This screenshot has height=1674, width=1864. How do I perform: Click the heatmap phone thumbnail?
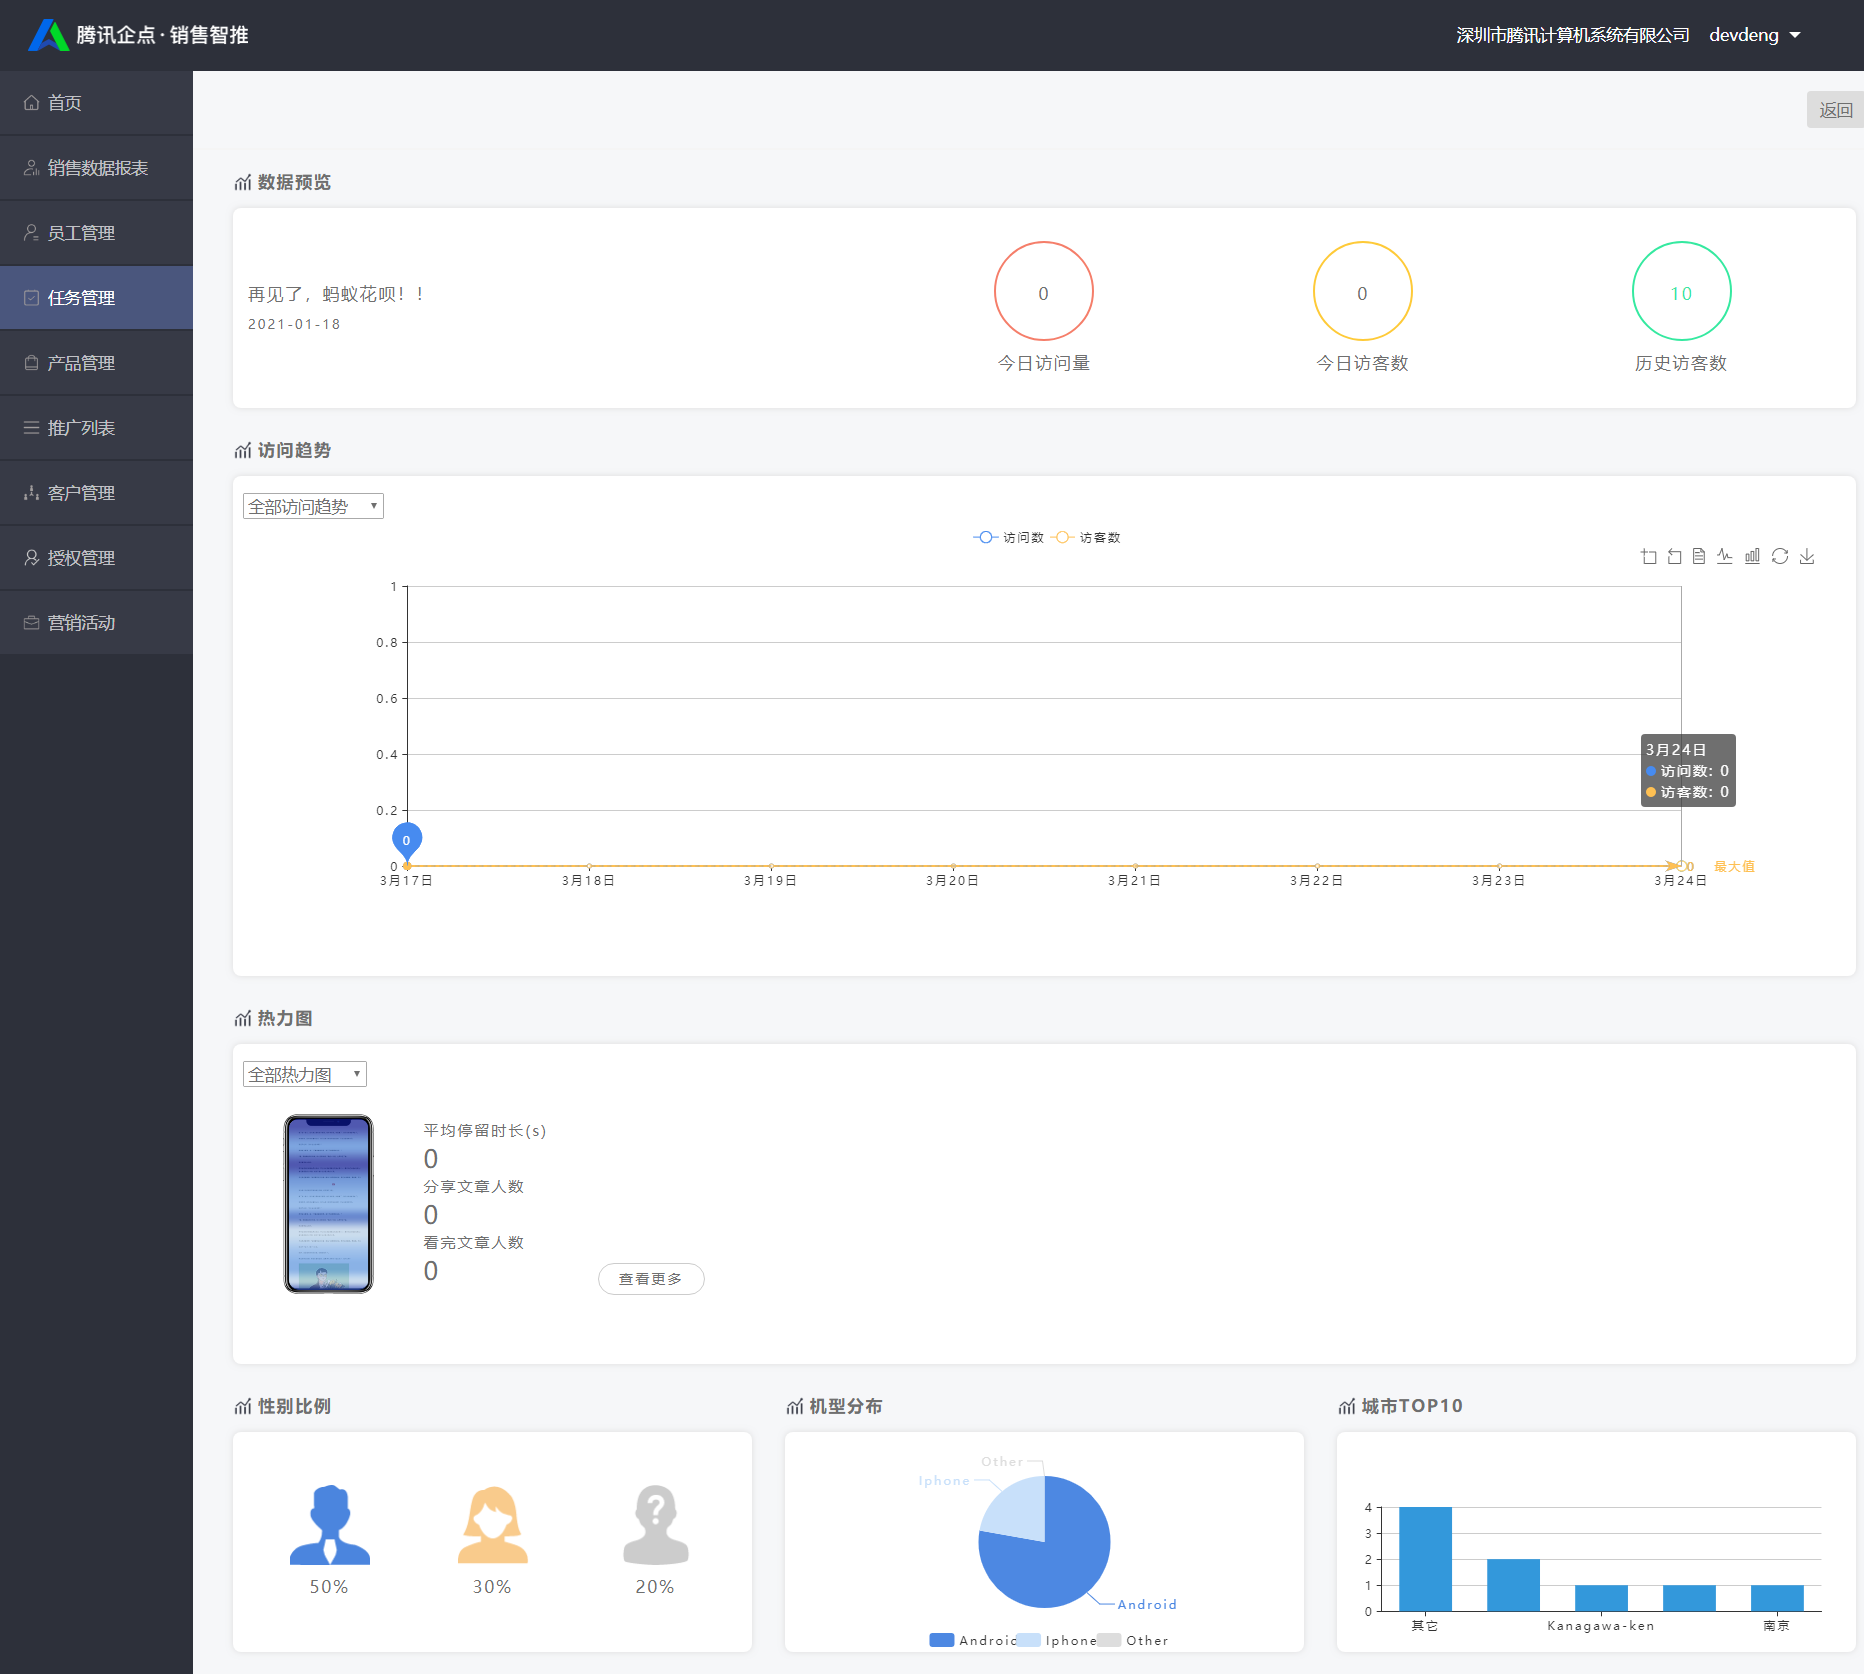pyautogui.click(x=329, y=1204)
